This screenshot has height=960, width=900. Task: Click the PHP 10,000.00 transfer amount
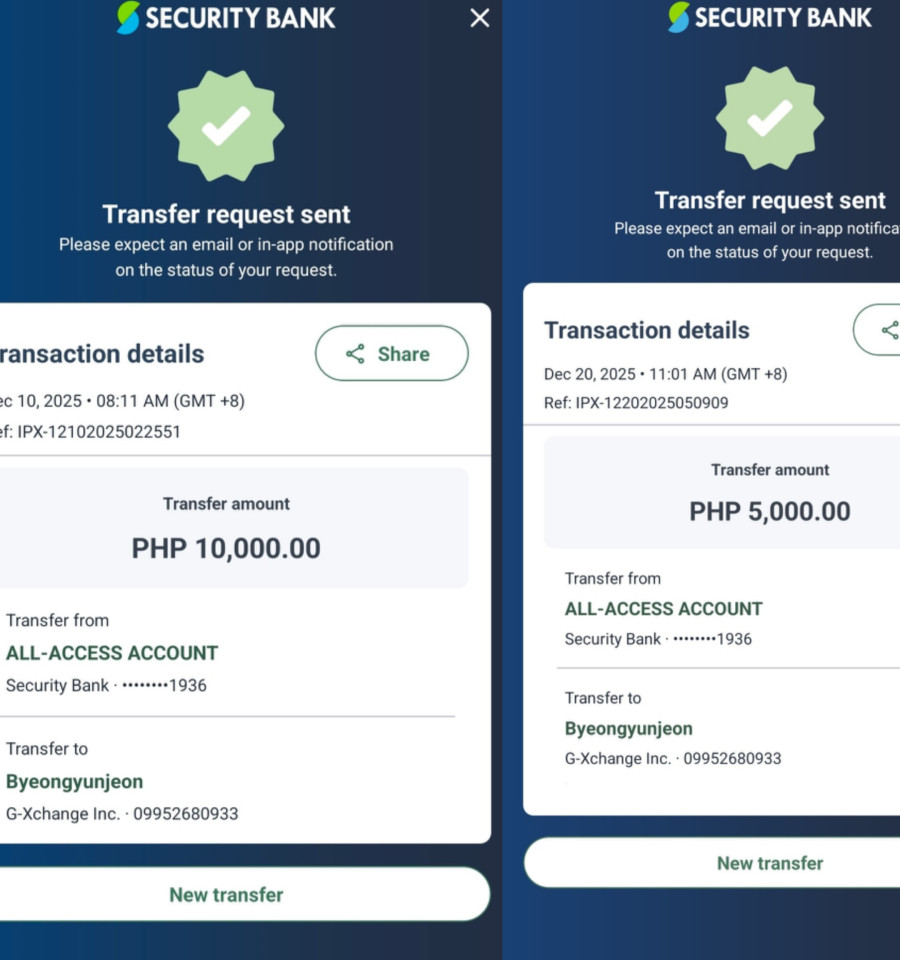click(x=226, y=548)
